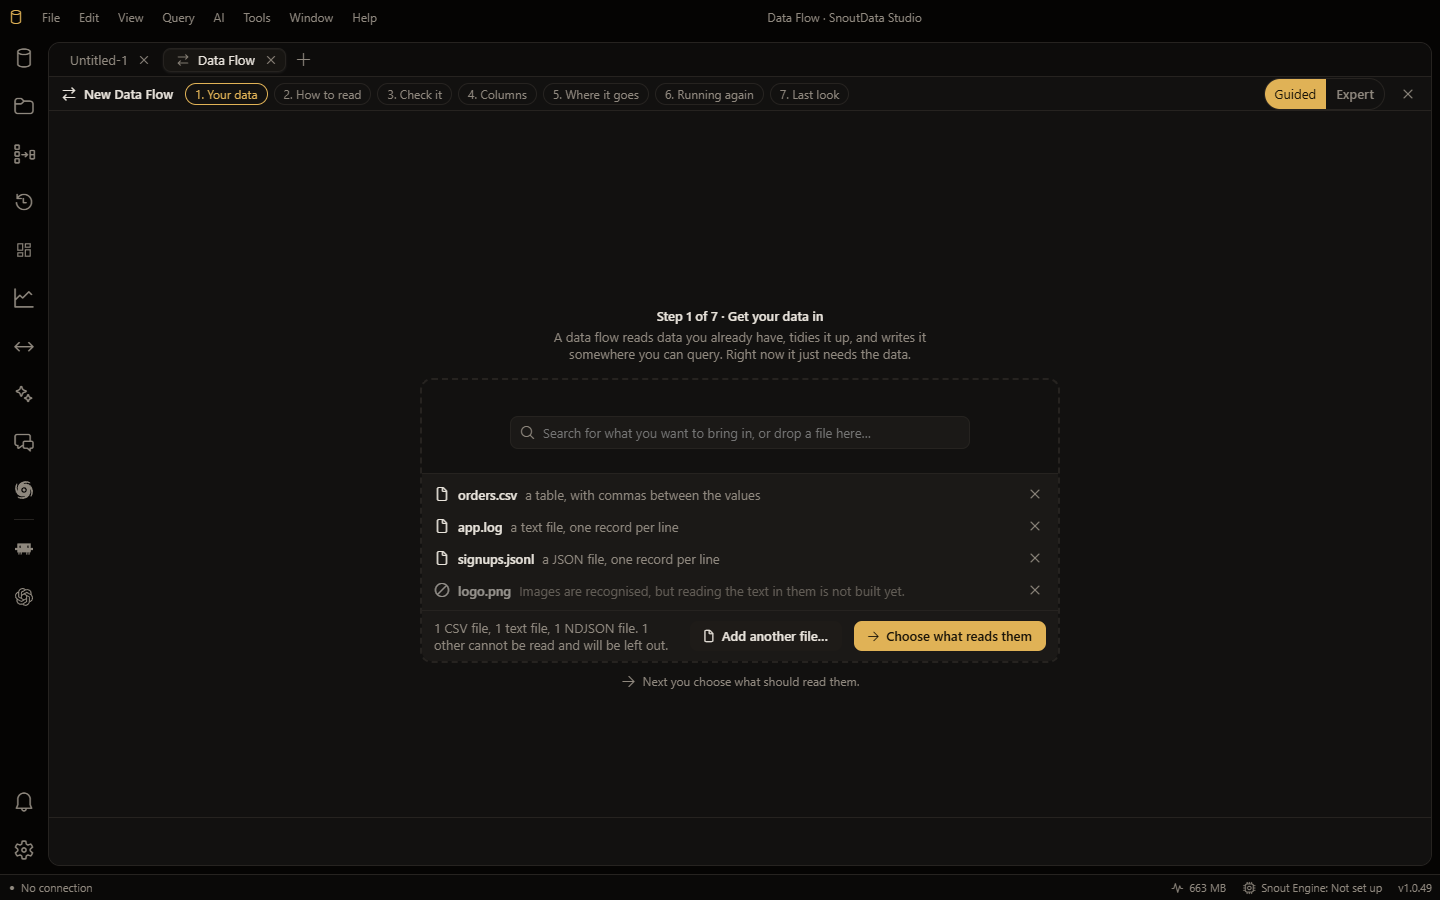Go to step 2. How to read
The width and height of the screenshot is (1440, 900).
(322, 95)
